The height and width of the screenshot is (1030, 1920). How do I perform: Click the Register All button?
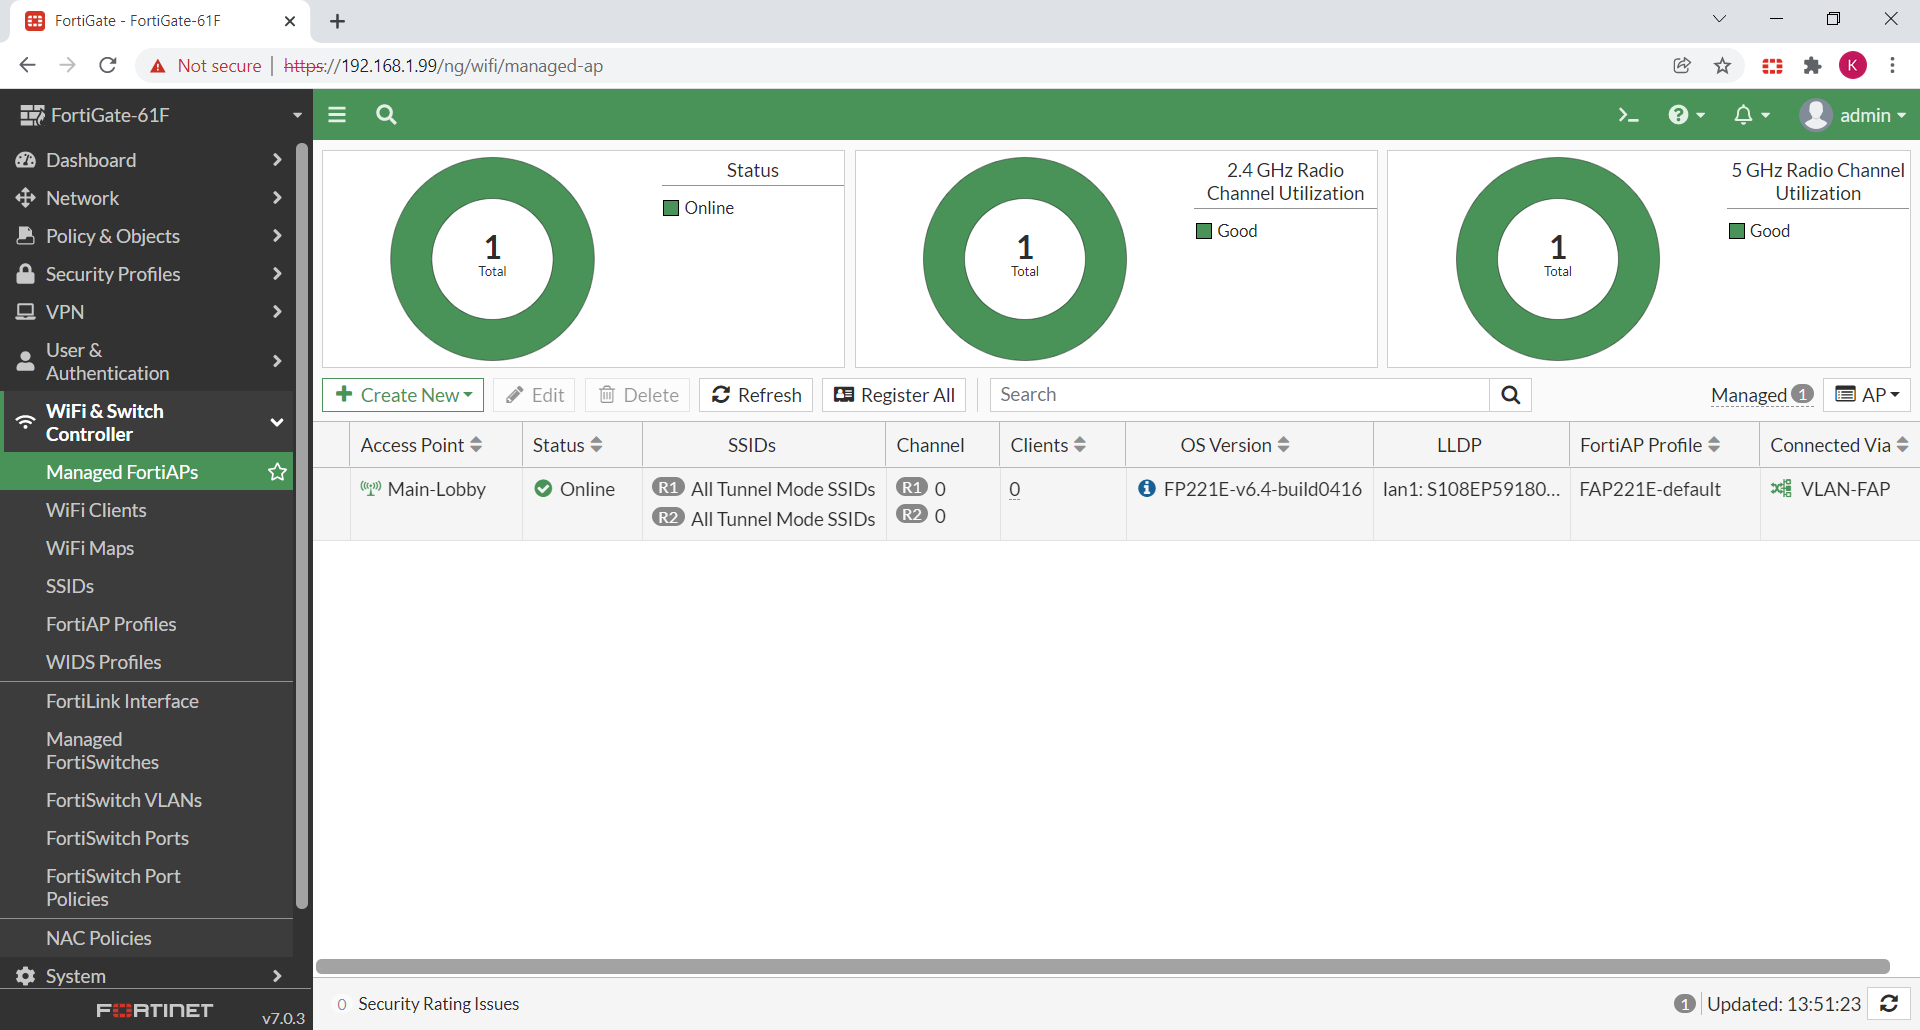coord(893,394)
